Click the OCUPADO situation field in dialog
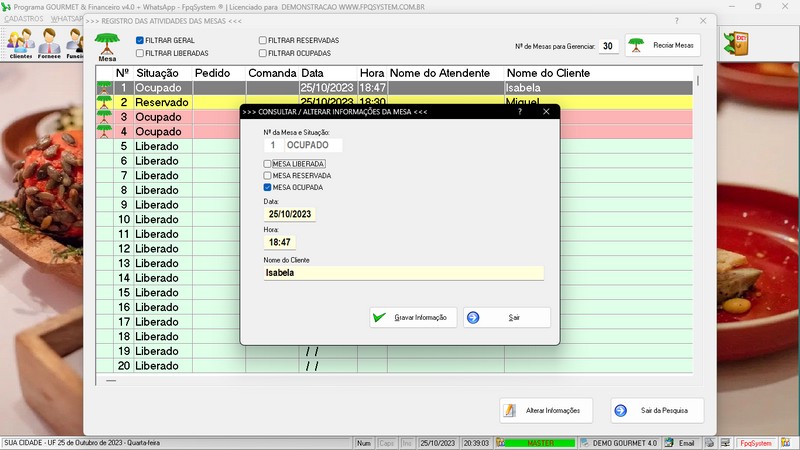 pyautogui.click(x=313, y=145)
